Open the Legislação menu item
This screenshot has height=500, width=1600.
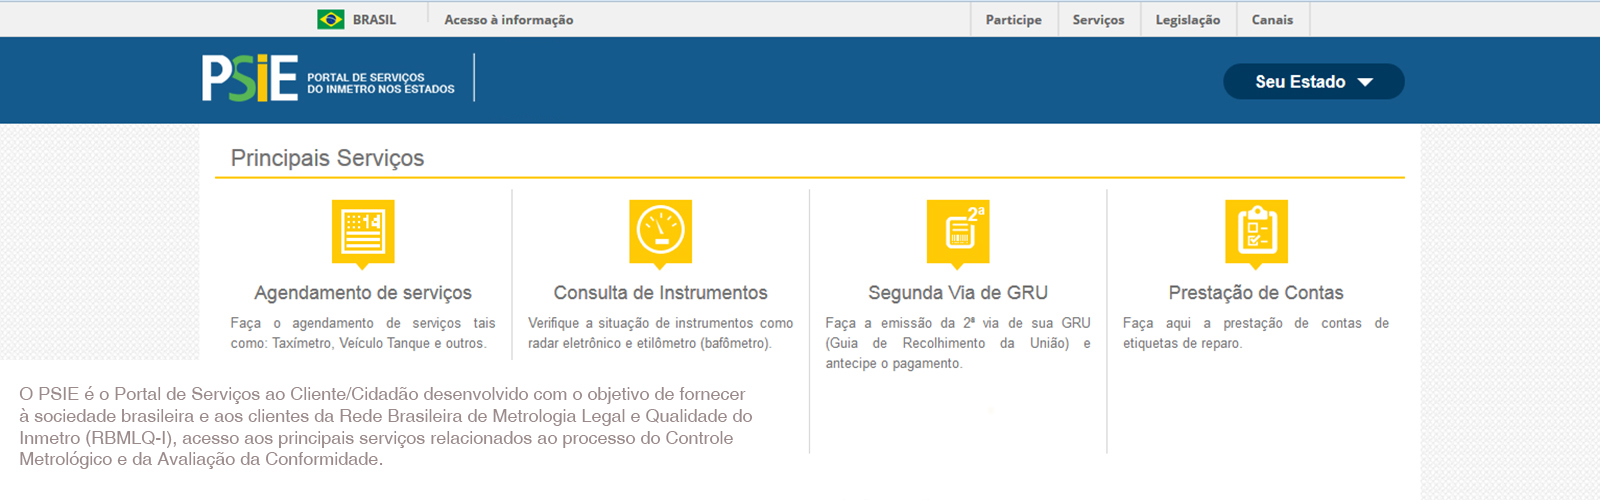point(1188,20)
